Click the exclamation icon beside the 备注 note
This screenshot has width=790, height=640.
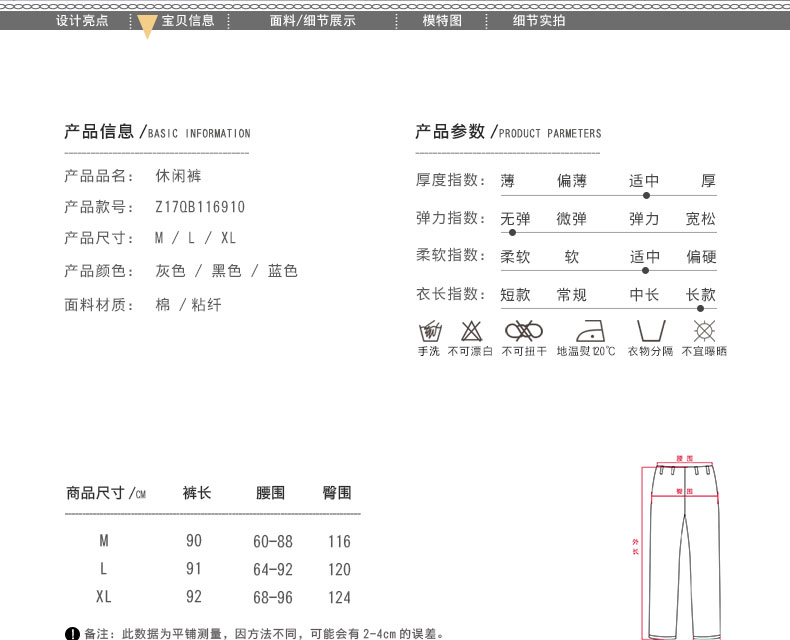(x=71, y=633)
